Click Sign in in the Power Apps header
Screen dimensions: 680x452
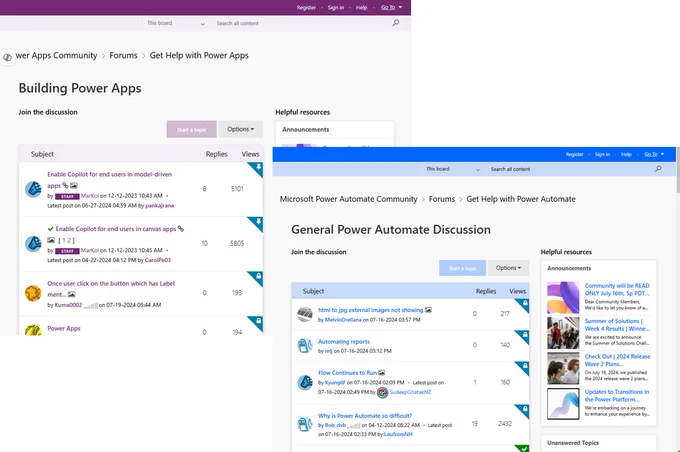point(336,7)
